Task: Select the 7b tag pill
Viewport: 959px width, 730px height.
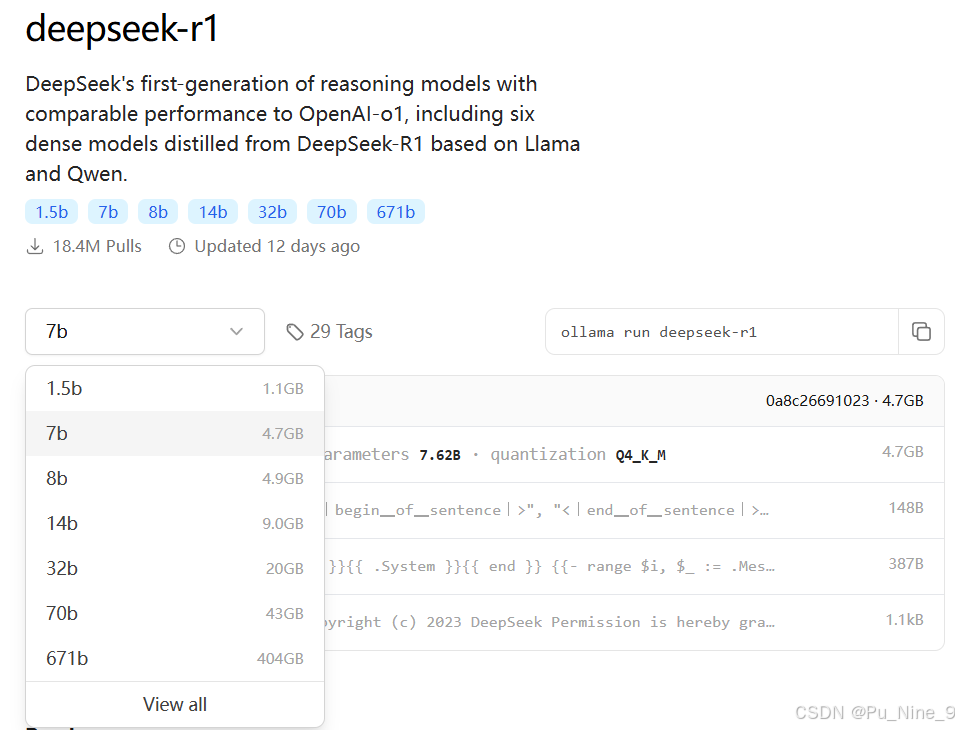Action: [x=107, y=211]
